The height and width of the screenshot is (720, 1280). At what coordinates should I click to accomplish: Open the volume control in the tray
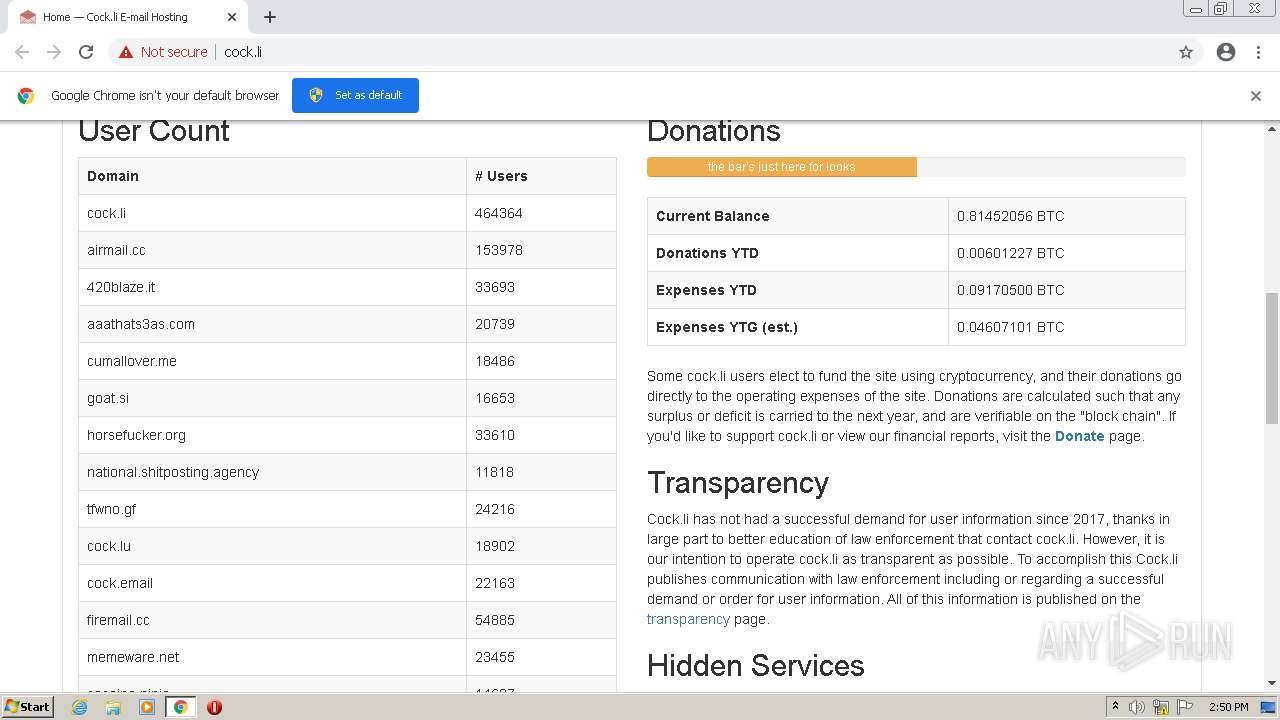(1137, 707)
